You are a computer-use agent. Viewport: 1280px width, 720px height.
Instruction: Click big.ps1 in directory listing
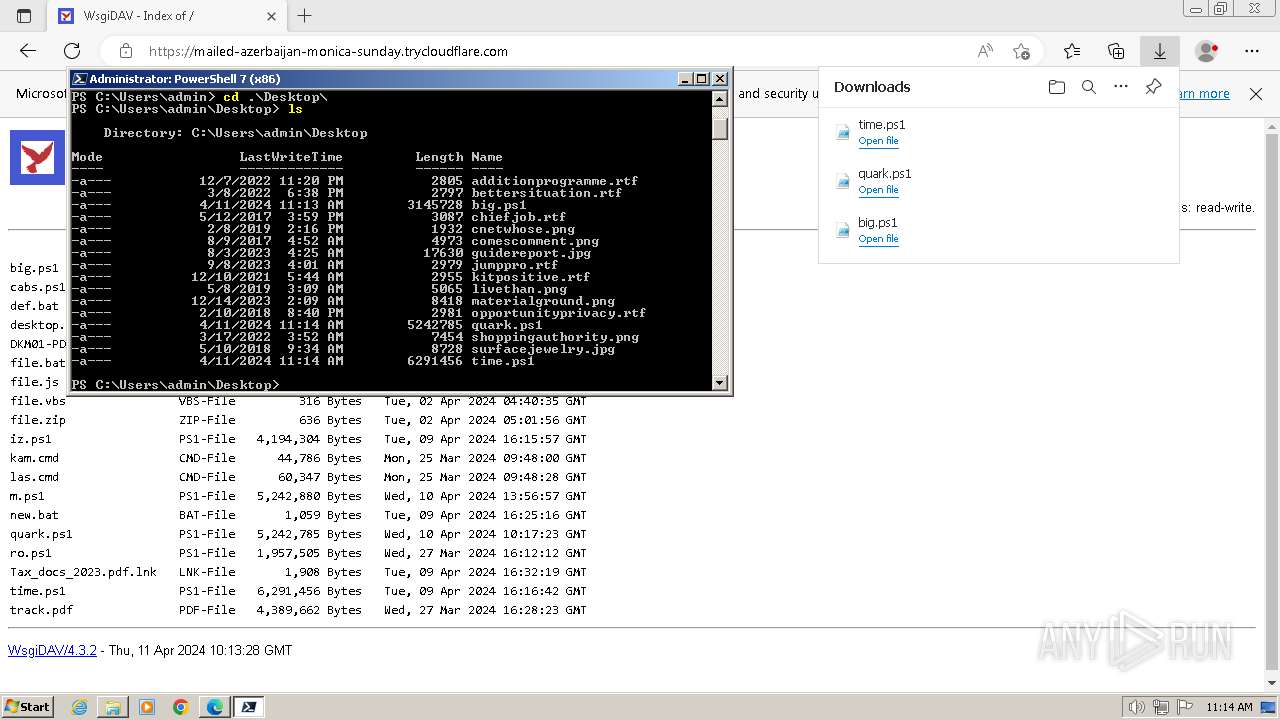pyautogui.click(x=34, y=268)
